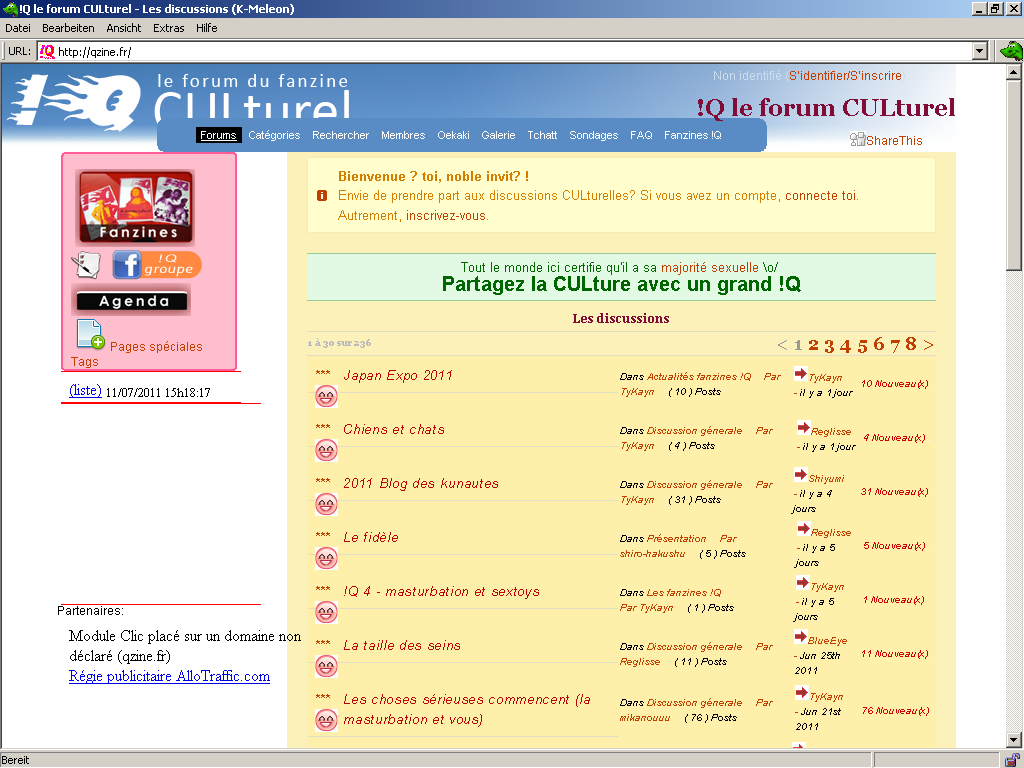1024x768 pixels.
Task: Click red arrow next to BlueEye
Action: [x=800, y=637]
